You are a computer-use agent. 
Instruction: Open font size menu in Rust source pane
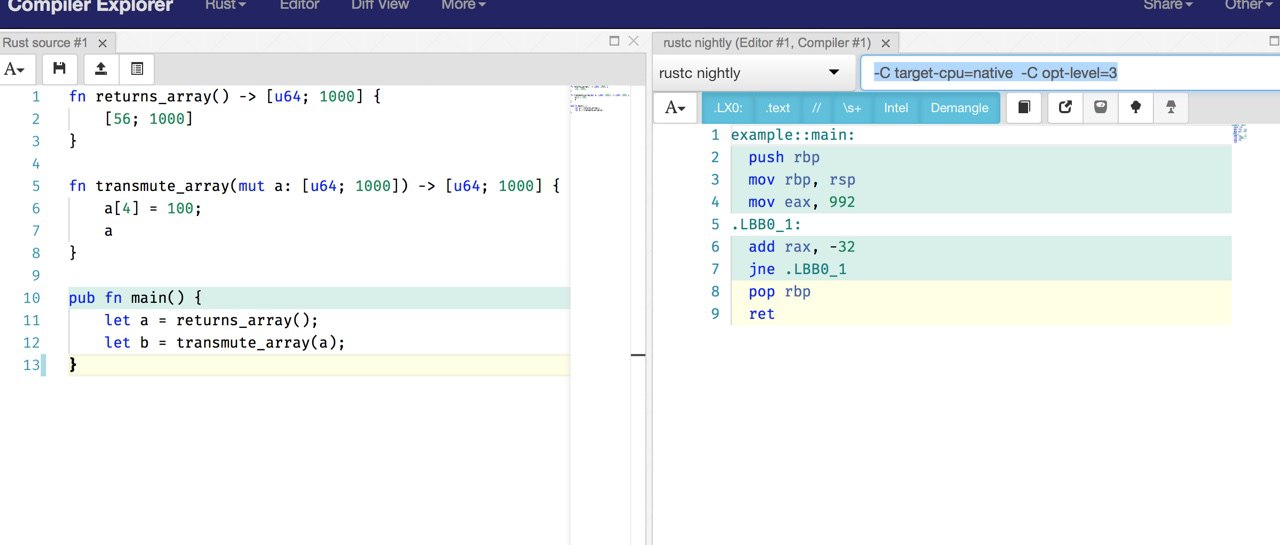coord(16,69)
